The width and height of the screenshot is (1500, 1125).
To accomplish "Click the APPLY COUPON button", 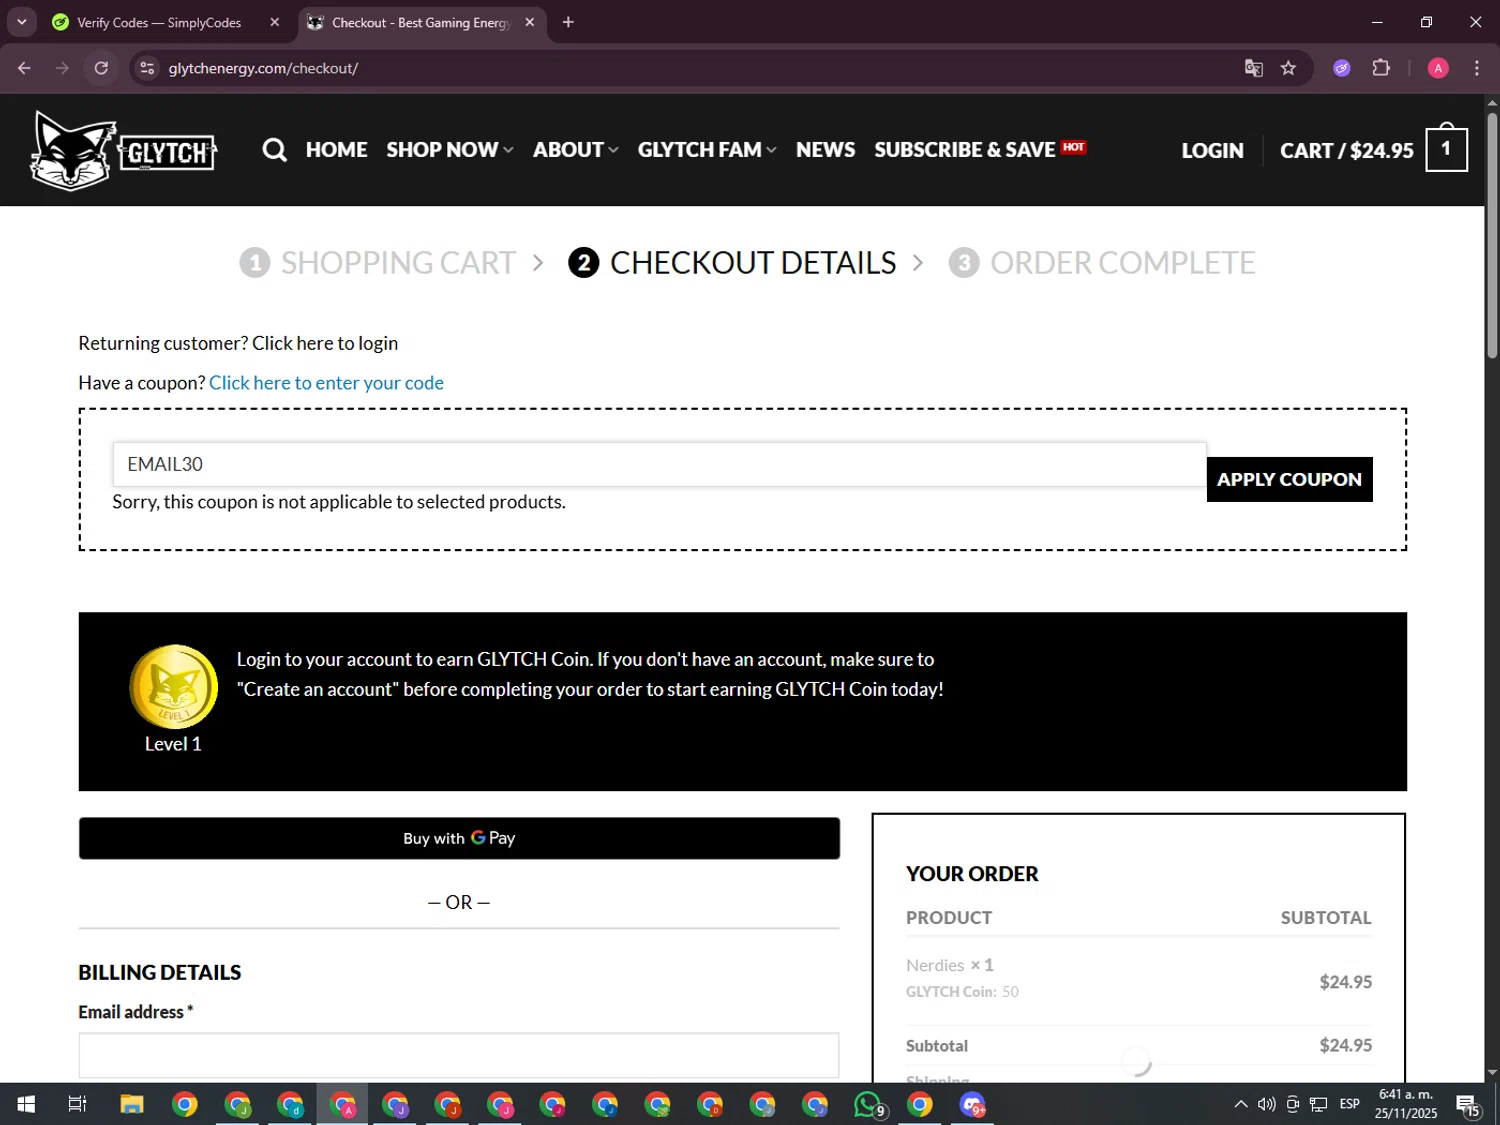I will coord(1289,479).
